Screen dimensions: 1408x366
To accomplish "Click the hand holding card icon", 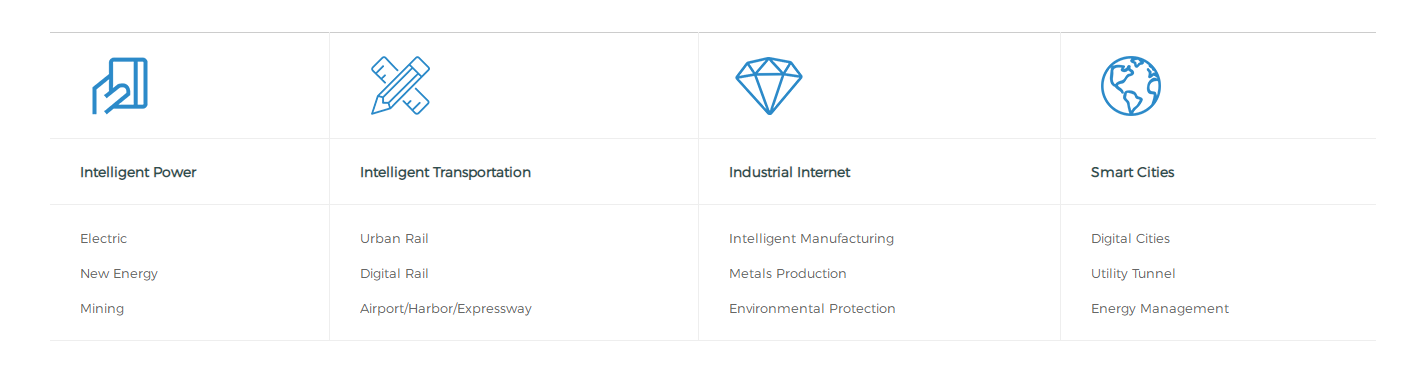I will 120,86.
